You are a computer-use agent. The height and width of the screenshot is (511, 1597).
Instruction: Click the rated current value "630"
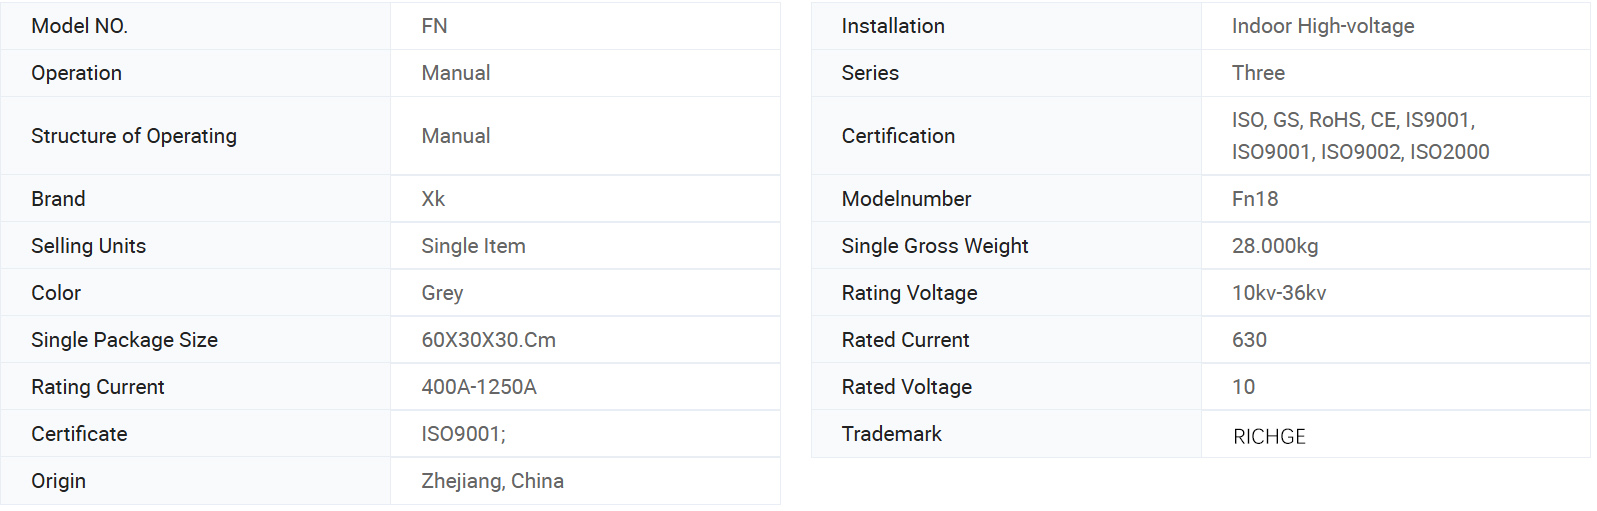pyautogui.click(x=1249, y=340)
